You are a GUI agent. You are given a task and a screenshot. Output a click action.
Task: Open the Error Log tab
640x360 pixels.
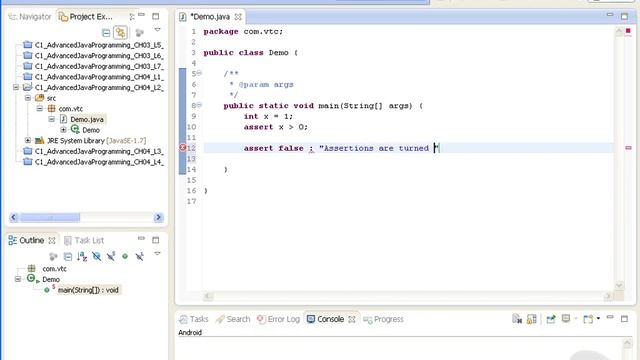tap(279, 319)
